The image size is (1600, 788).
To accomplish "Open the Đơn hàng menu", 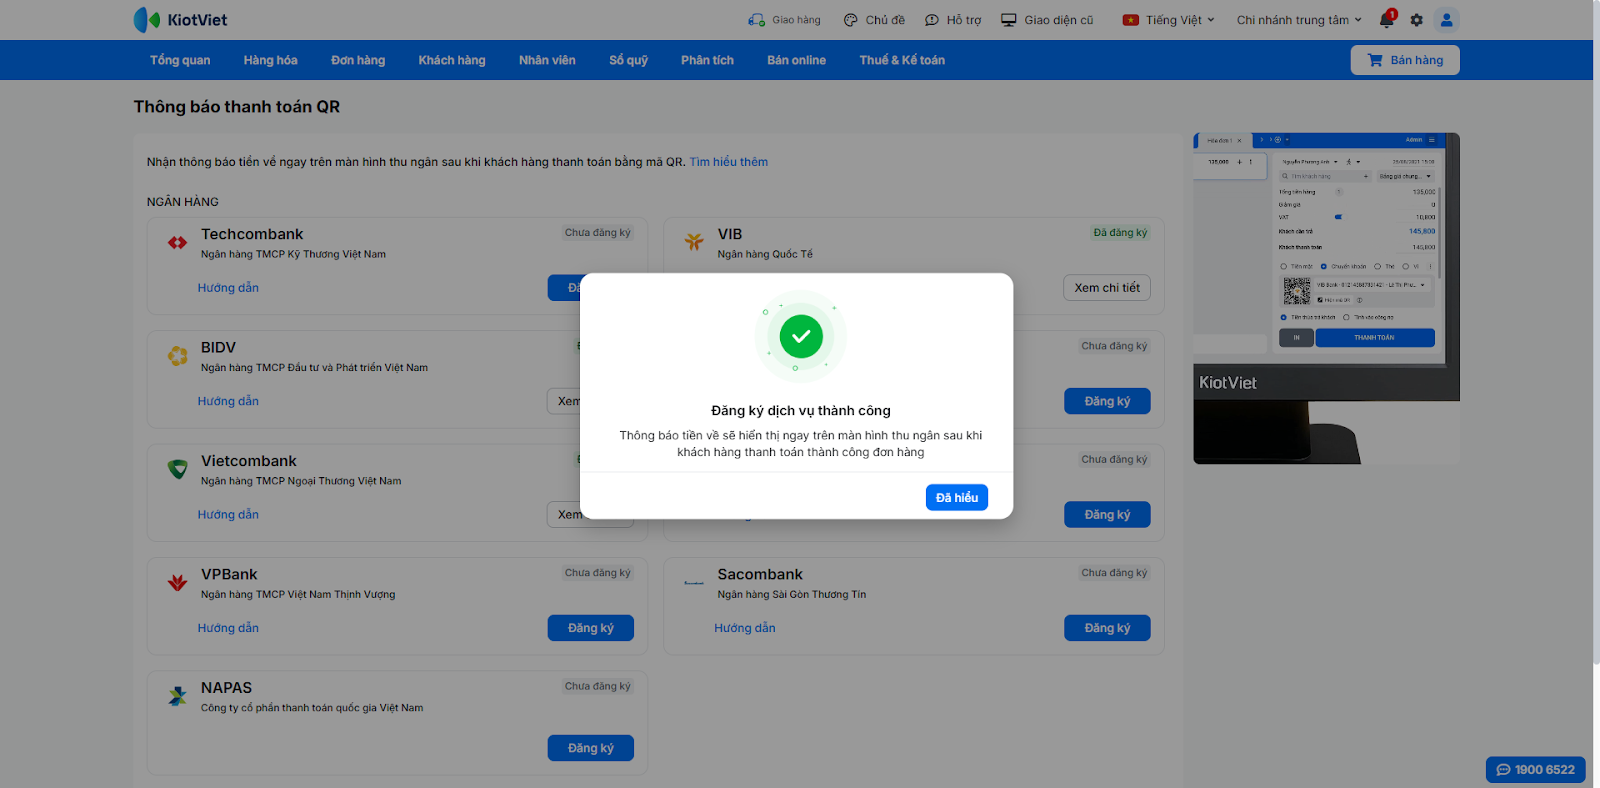I will (x=358, y=60).
